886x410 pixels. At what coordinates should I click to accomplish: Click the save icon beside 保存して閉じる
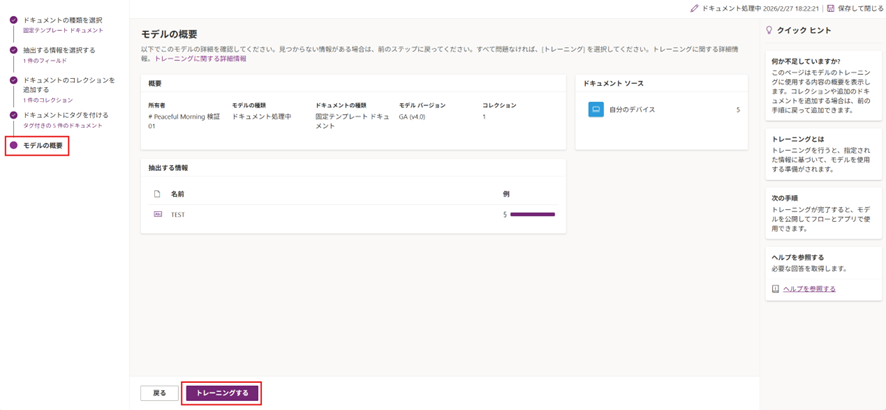coord(831,8)
